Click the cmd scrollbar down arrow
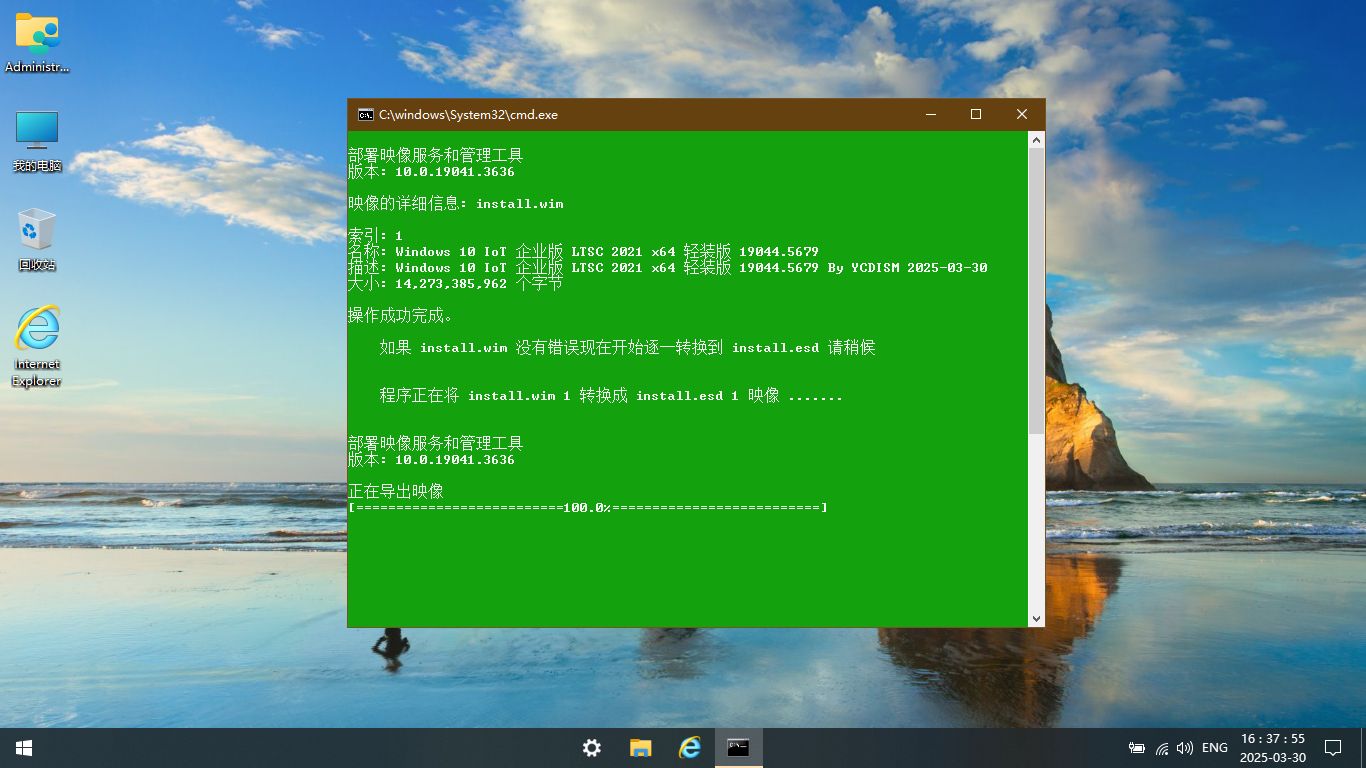1366x768 pixels. (1037, 619)
